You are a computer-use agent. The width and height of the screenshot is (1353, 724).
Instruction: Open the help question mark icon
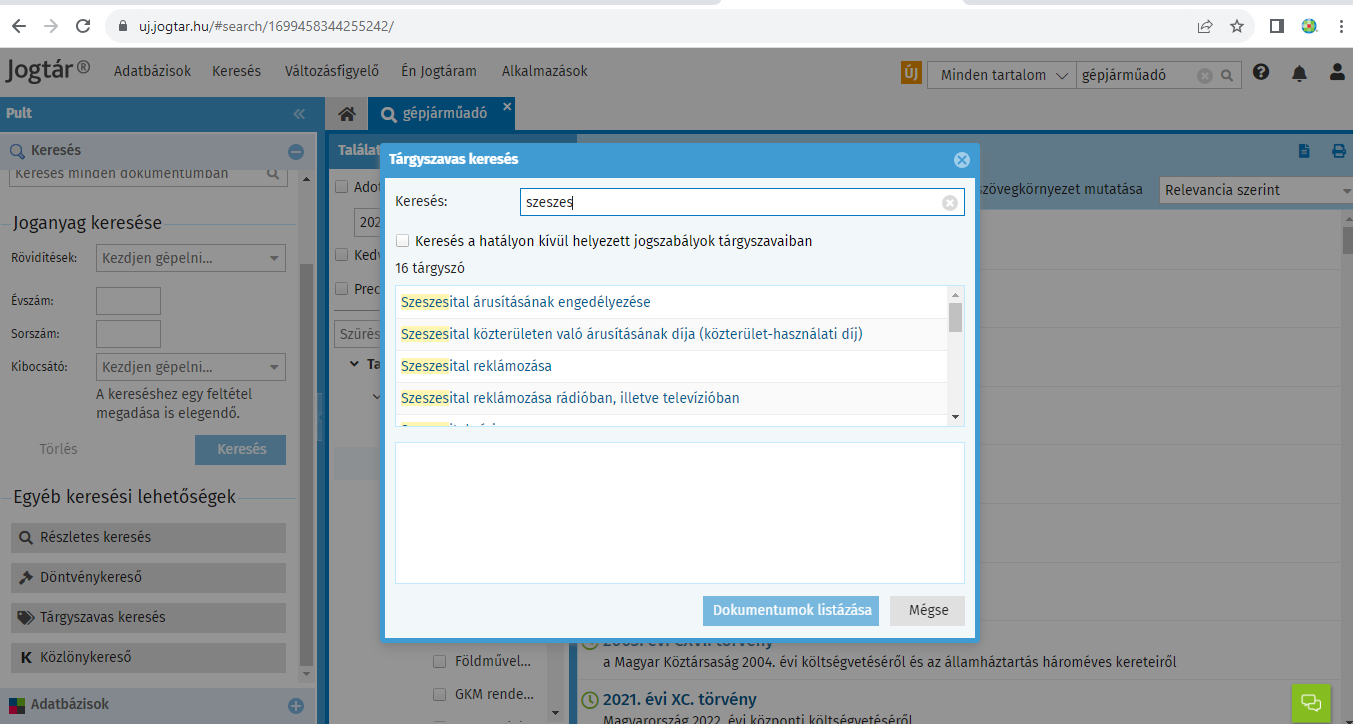click(x=1261, y=73)
